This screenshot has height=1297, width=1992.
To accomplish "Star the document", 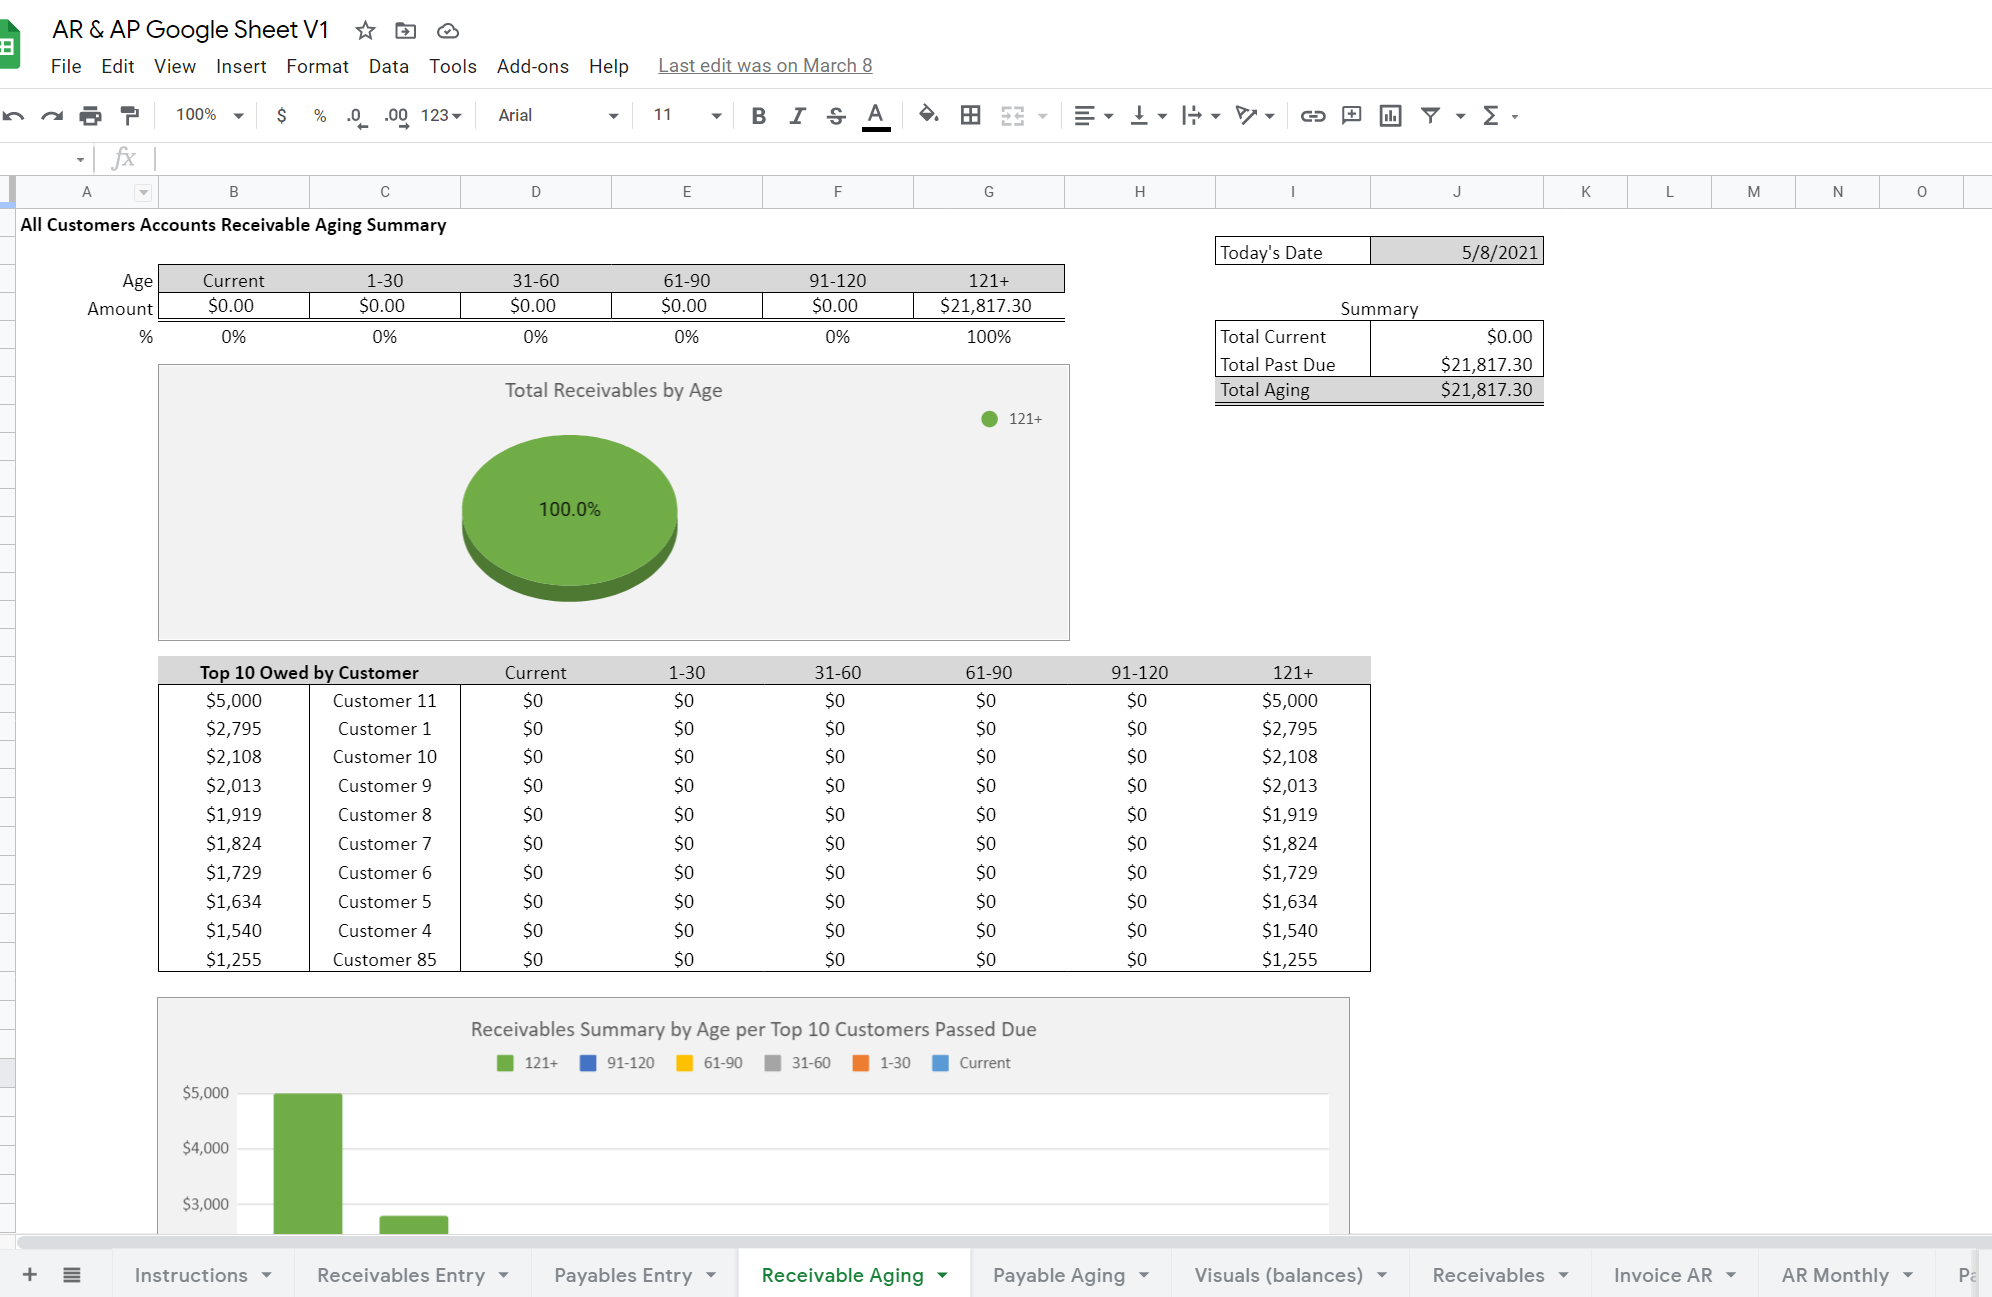I will click(365, 31).
